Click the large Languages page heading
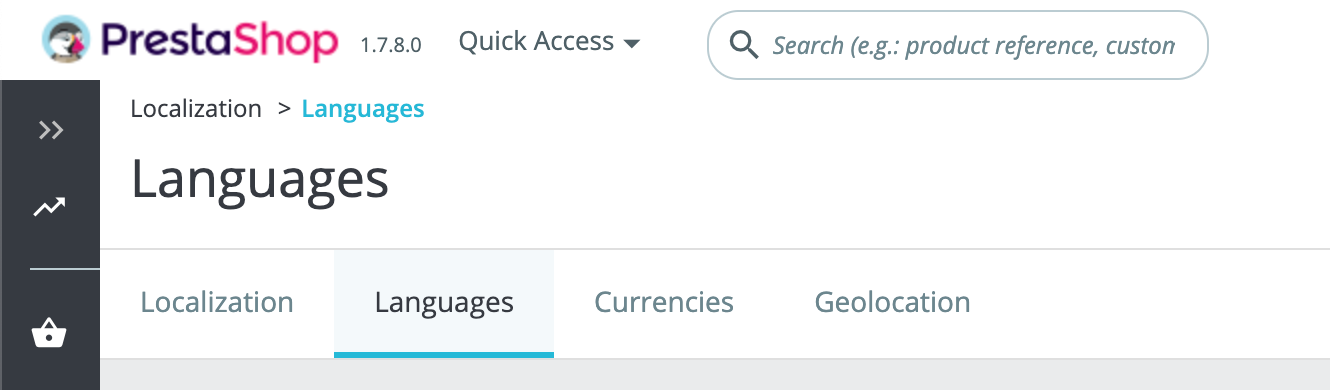This screenshot has height=390, width=1330. tap(260, 180)
